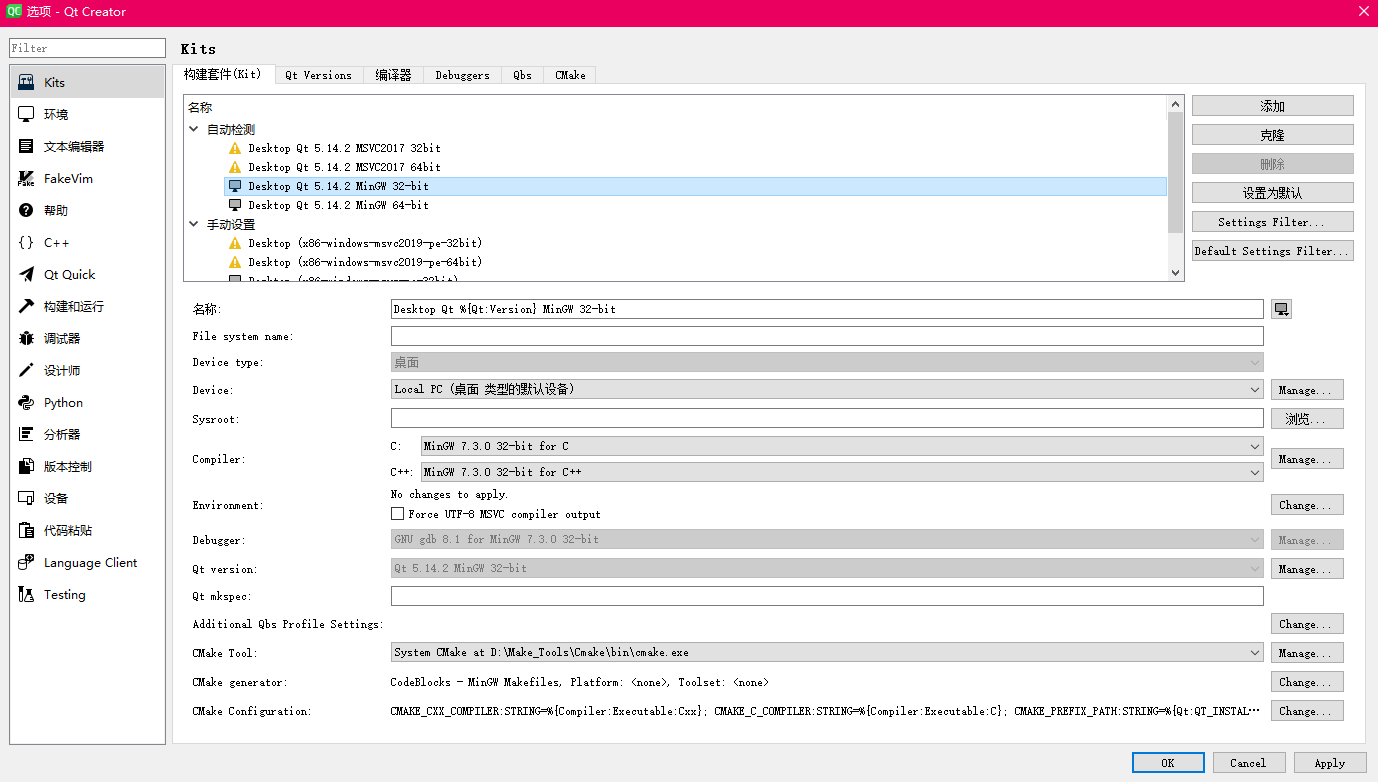The image size is (1378, 782).
Task: Collapse the 自动检测 tree group
Action: [194, 129]
